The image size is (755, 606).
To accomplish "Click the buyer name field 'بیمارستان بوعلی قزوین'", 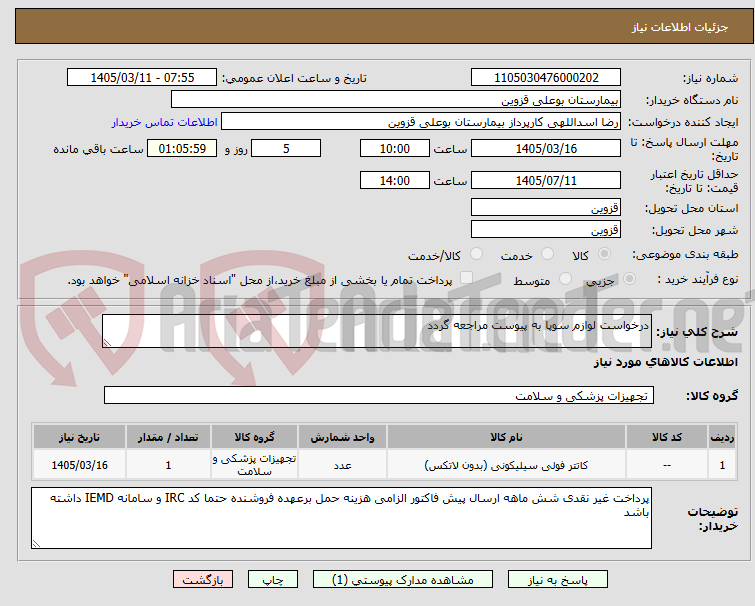I will pyautogui.click(x=396, y=100).
